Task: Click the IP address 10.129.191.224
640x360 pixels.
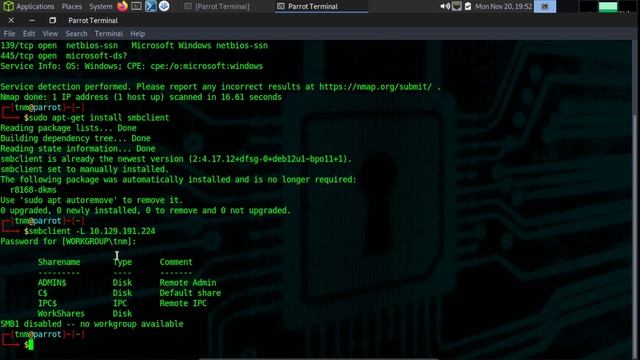Action: click(122, 231)
